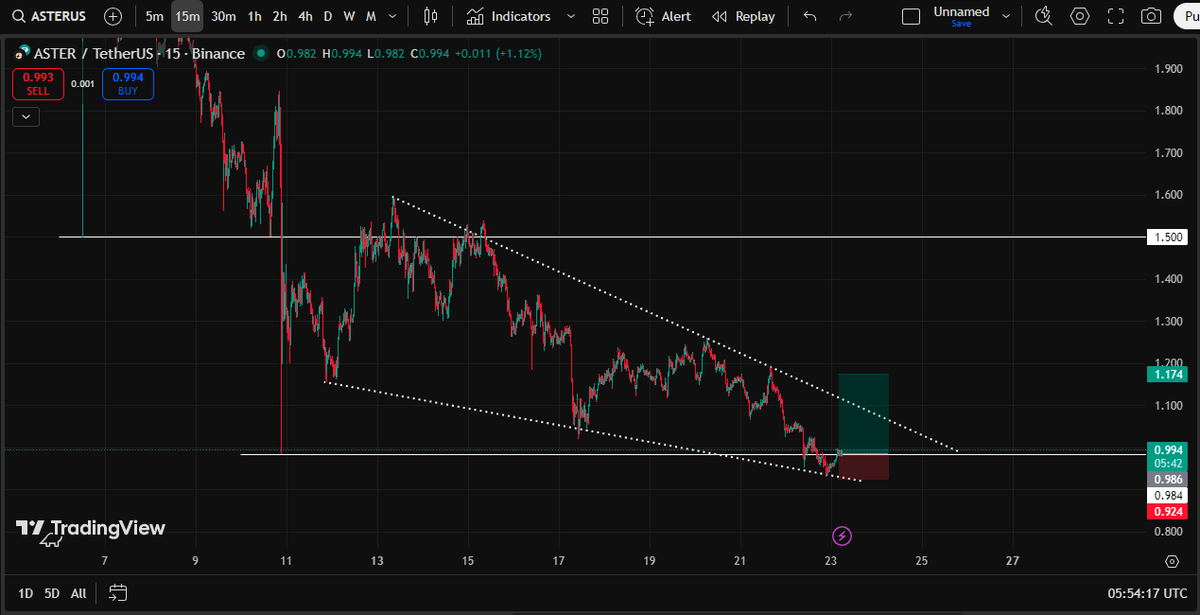1200x615 pixels.
Task: Switch to the 4h timeframe
Action: pos(305,17)
